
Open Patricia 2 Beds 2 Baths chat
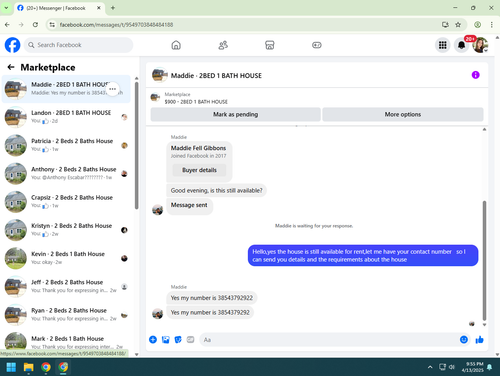coord(66,145)
